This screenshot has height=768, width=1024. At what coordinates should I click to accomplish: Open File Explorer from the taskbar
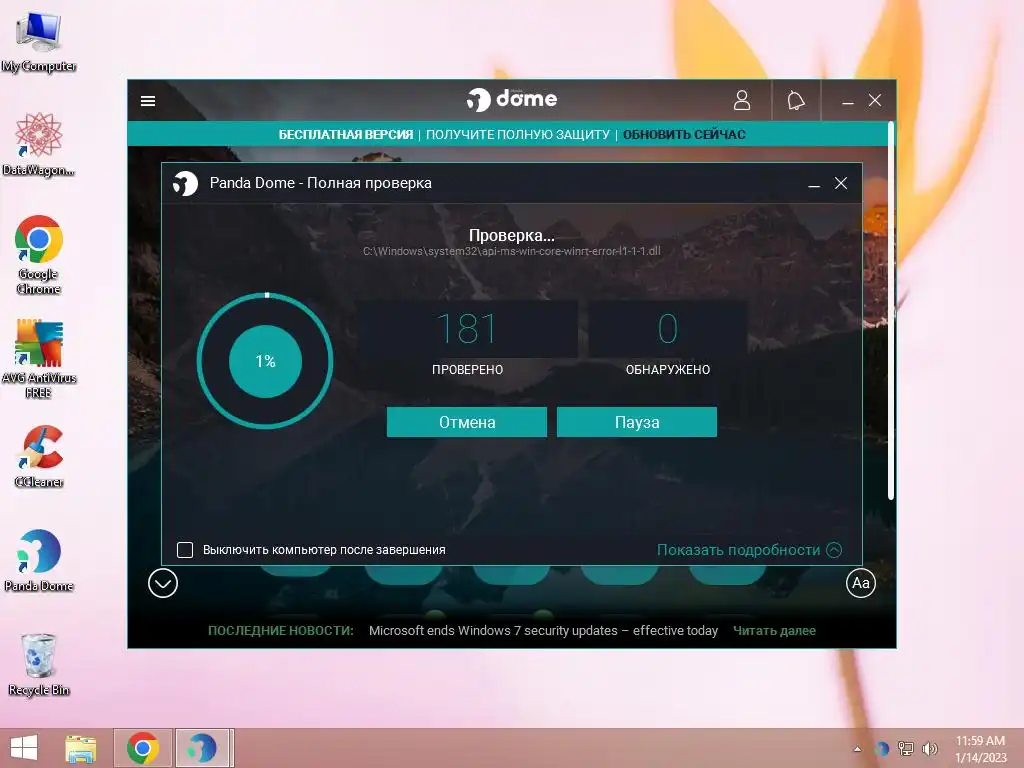(81, 748)
